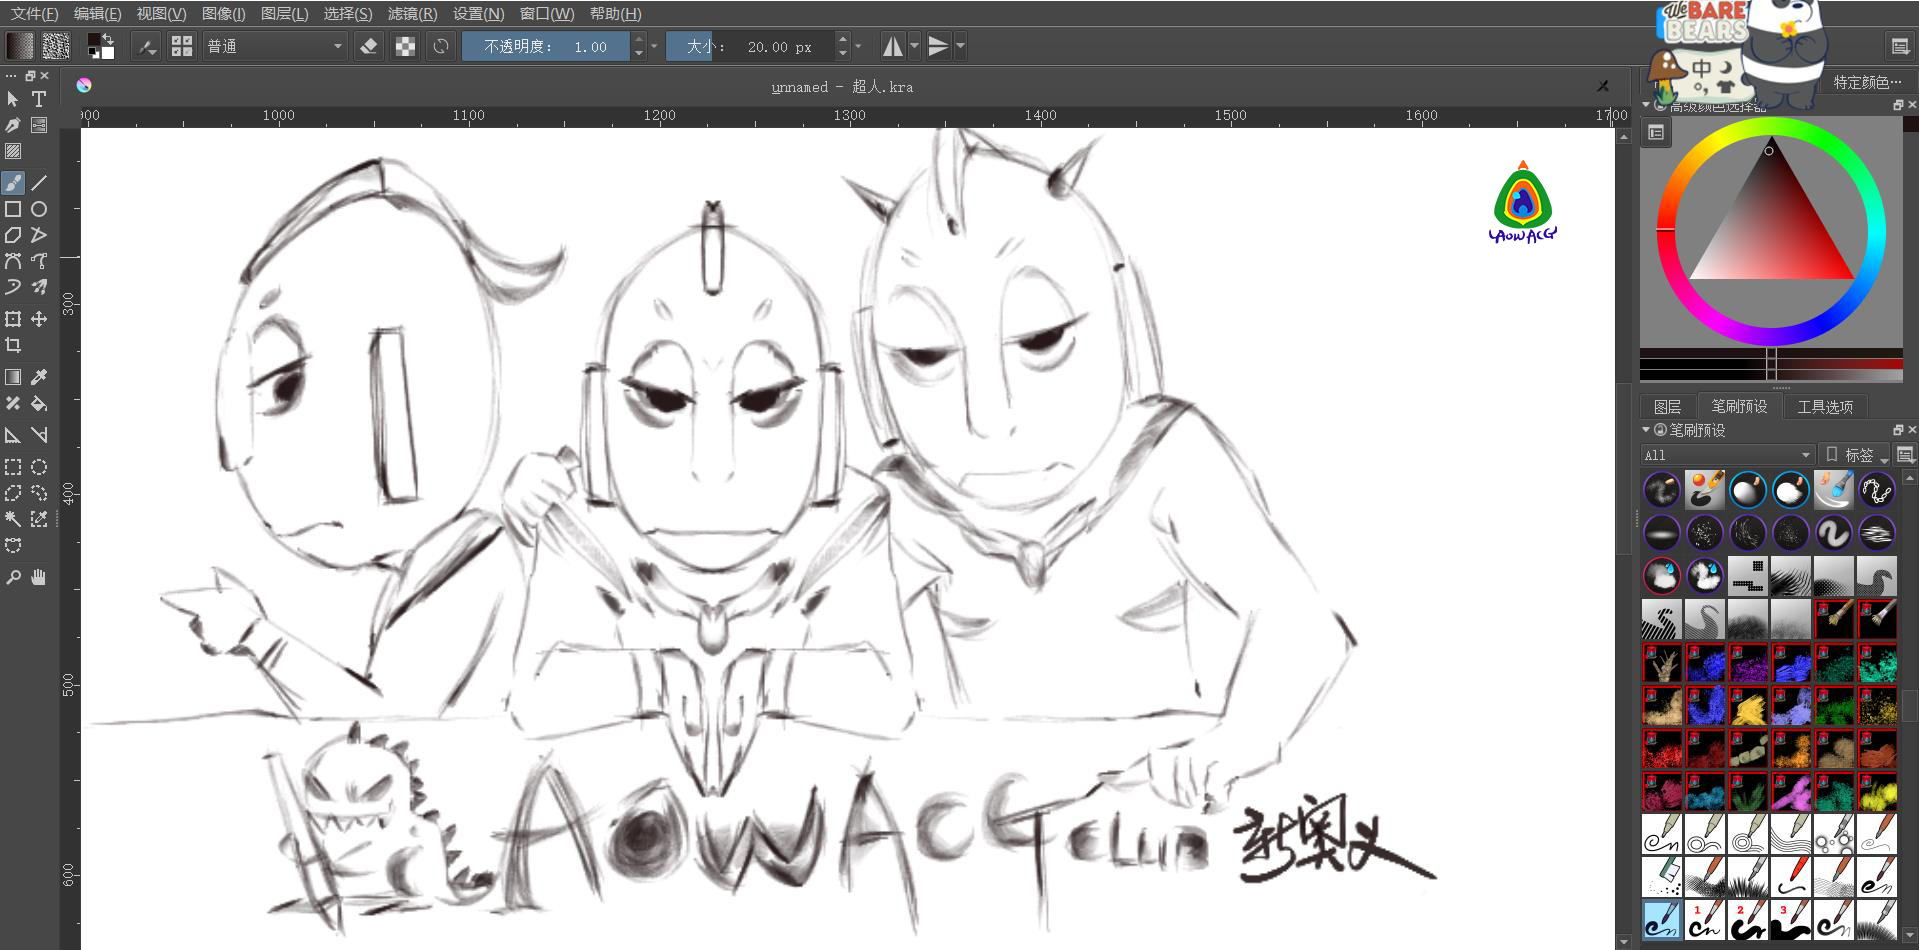The image size is (1919, 950).
Task: Select the freehand outline selection tool
Action: coord(39,493)
